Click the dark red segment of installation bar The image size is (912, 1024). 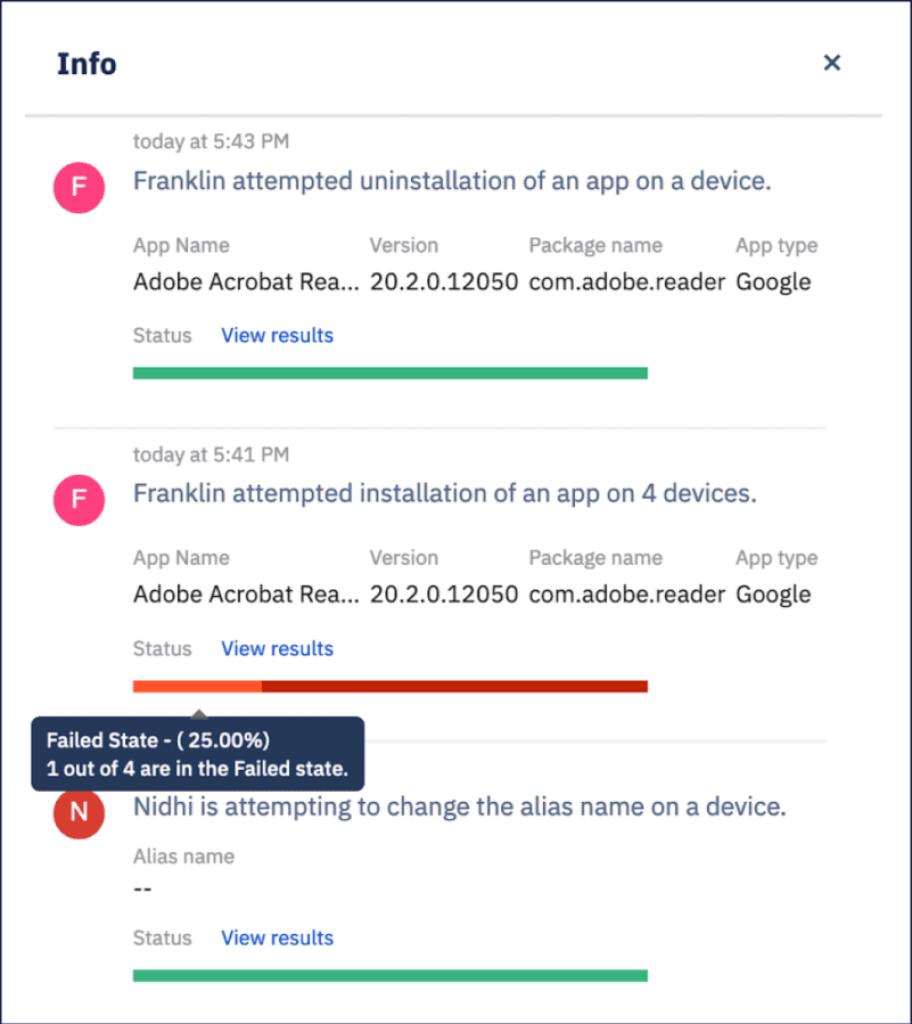click(x=455, y=686)
